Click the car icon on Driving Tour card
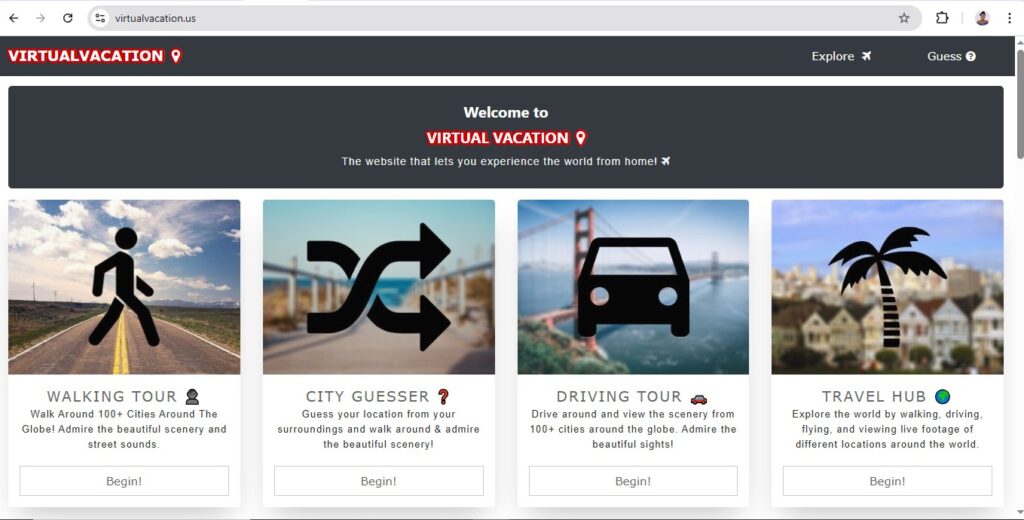Viewport: 1024px width, 520px height. pyautogui.click(x=633, y=287)
